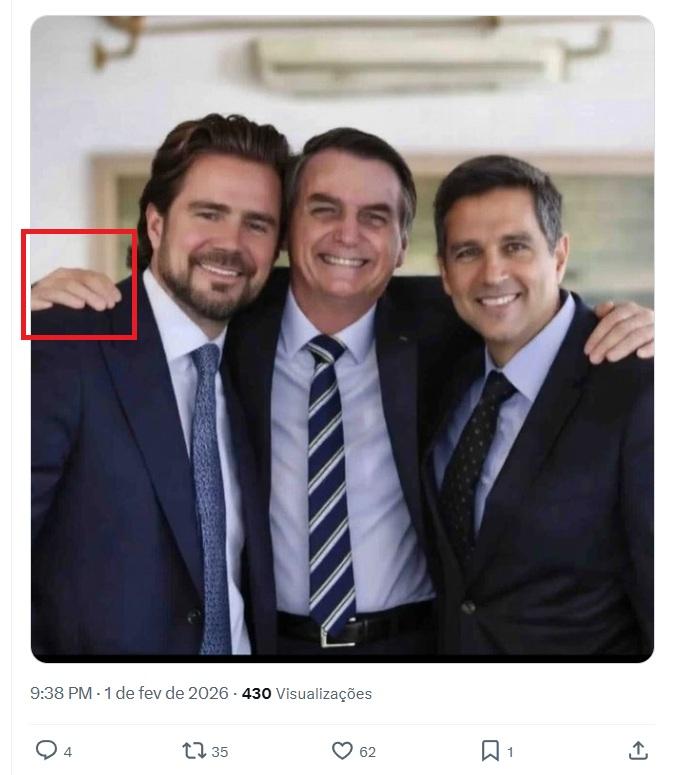
Task: Open the 9:38 PM timestamp link
Action: click(61, 693)
